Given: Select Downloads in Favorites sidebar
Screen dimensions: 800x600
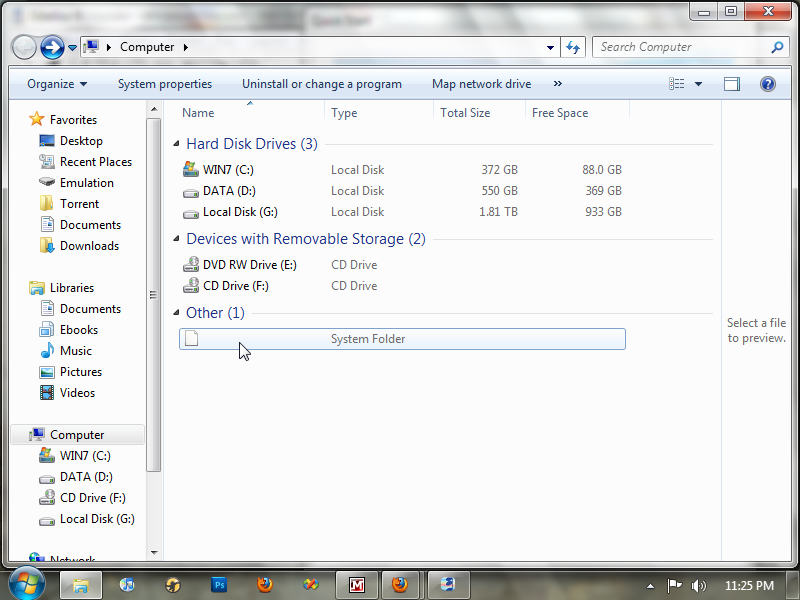Looking at the screenshot, I should pyautogui.click(x=89, y=246).
